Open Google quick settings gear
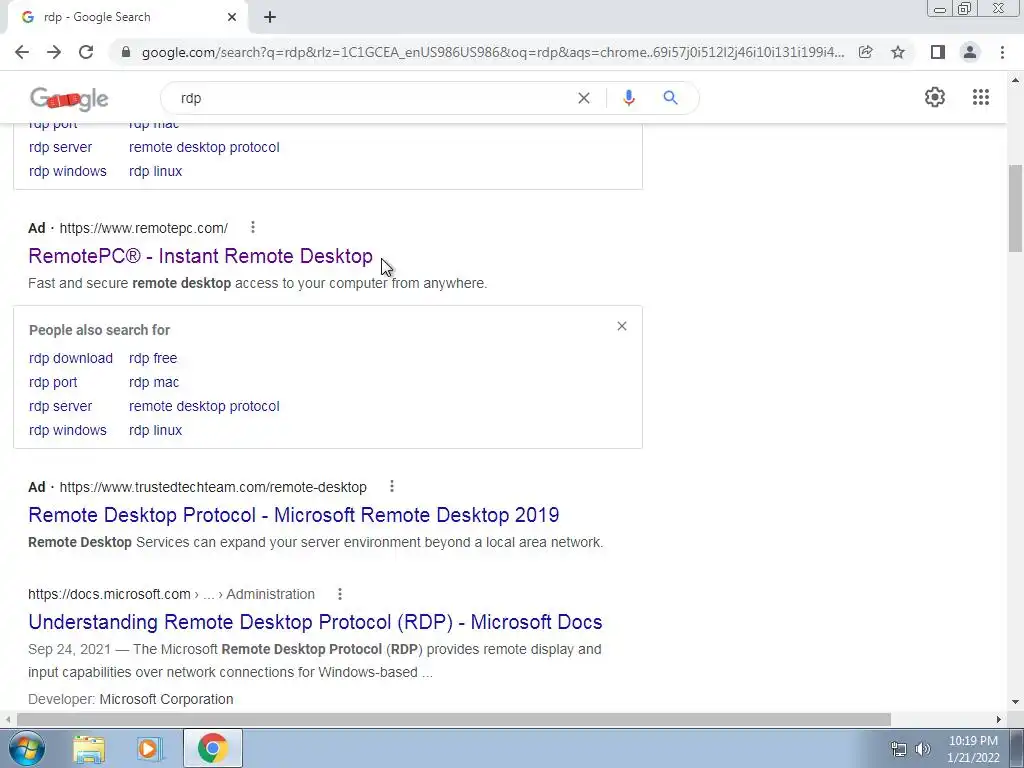This screenshot has height=768, width=1024. click(x=935, y=97)
